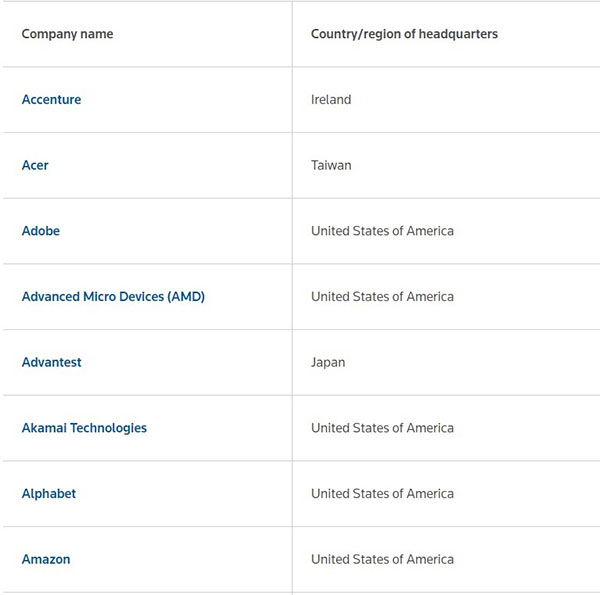Open the Accenture company link
Screen dimensions: 600x595
[x=52, y=100]
